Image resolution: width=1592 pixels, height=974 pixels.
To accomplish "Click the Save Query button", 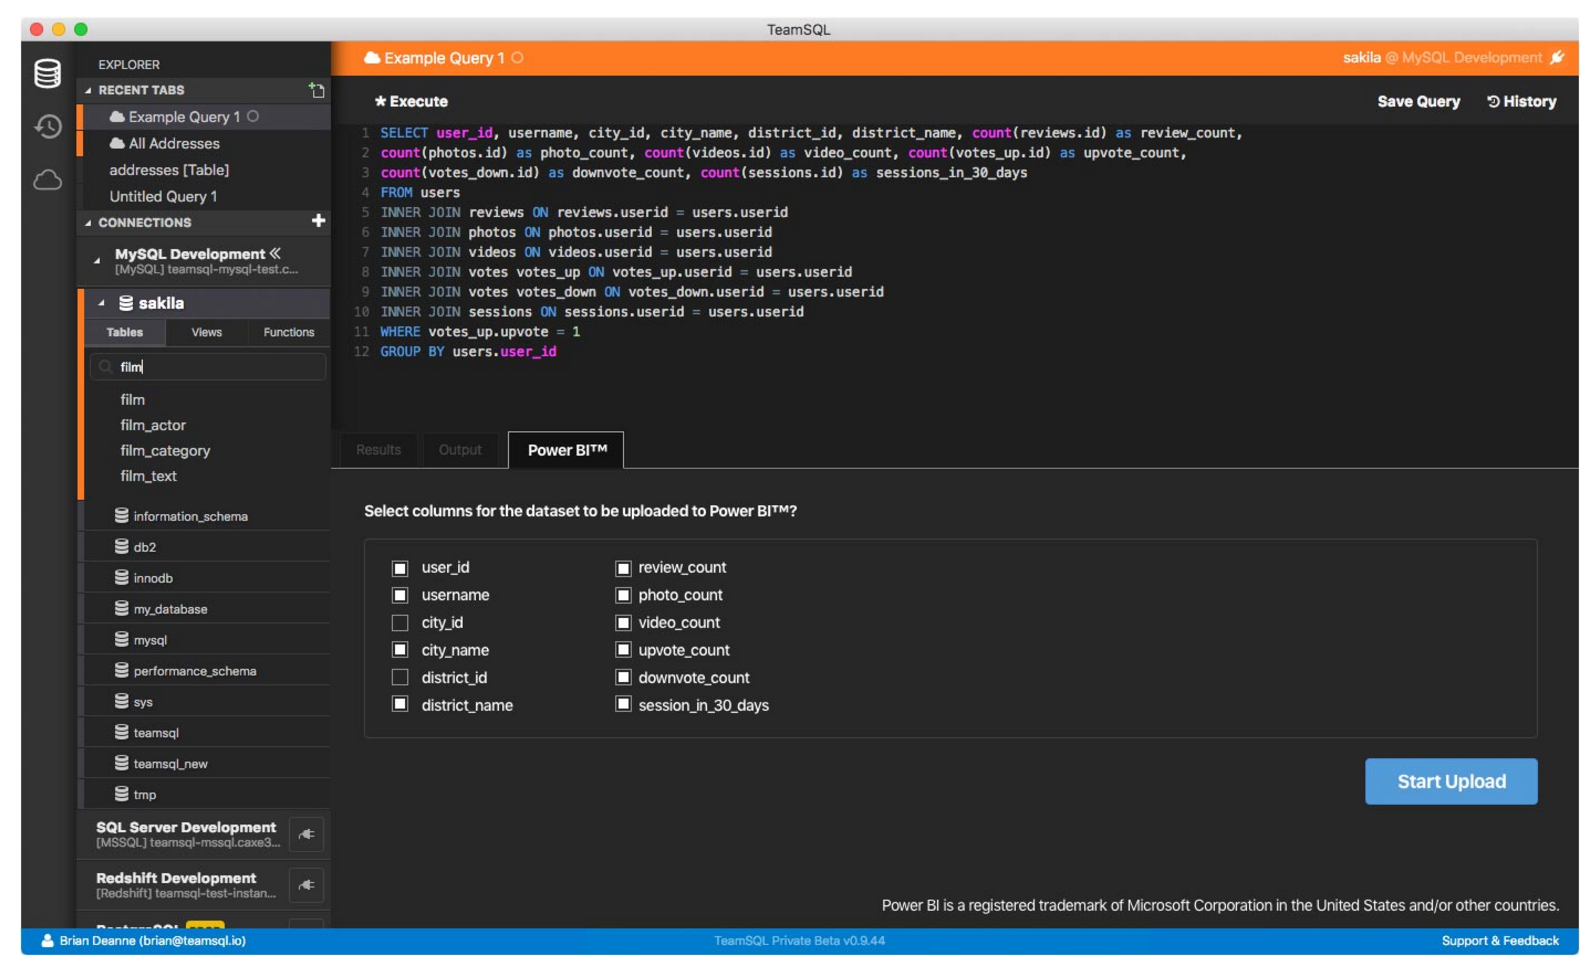I will (1418, 101).
